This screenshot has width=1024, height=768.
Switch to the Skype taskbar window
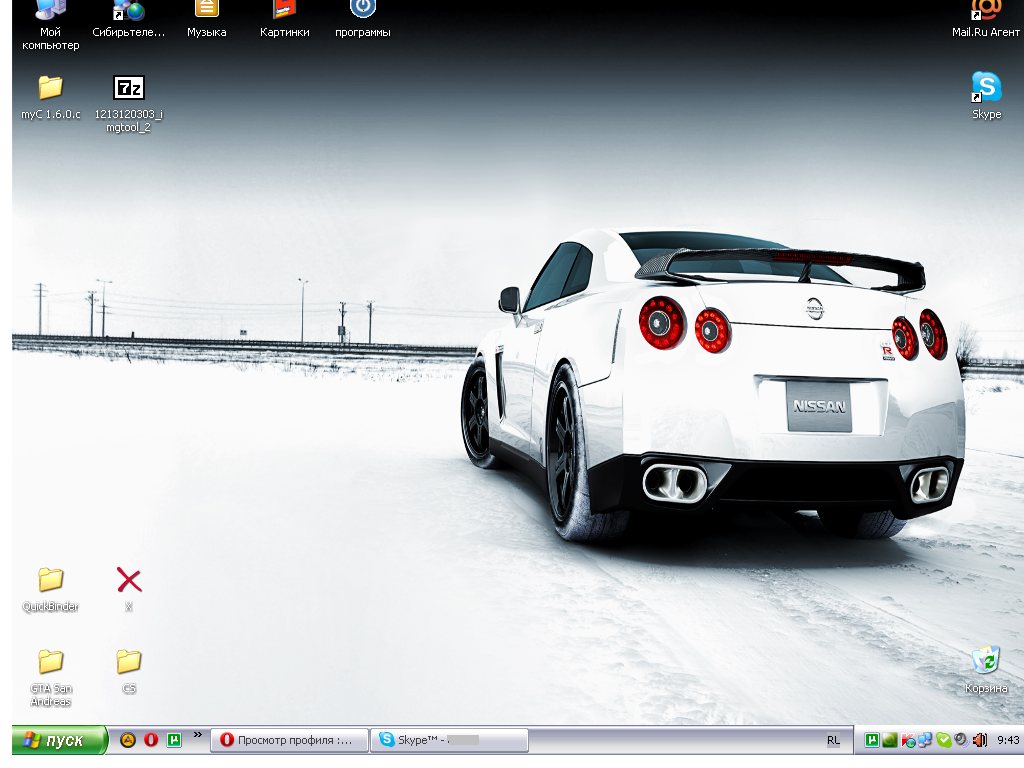coord(449,740)
